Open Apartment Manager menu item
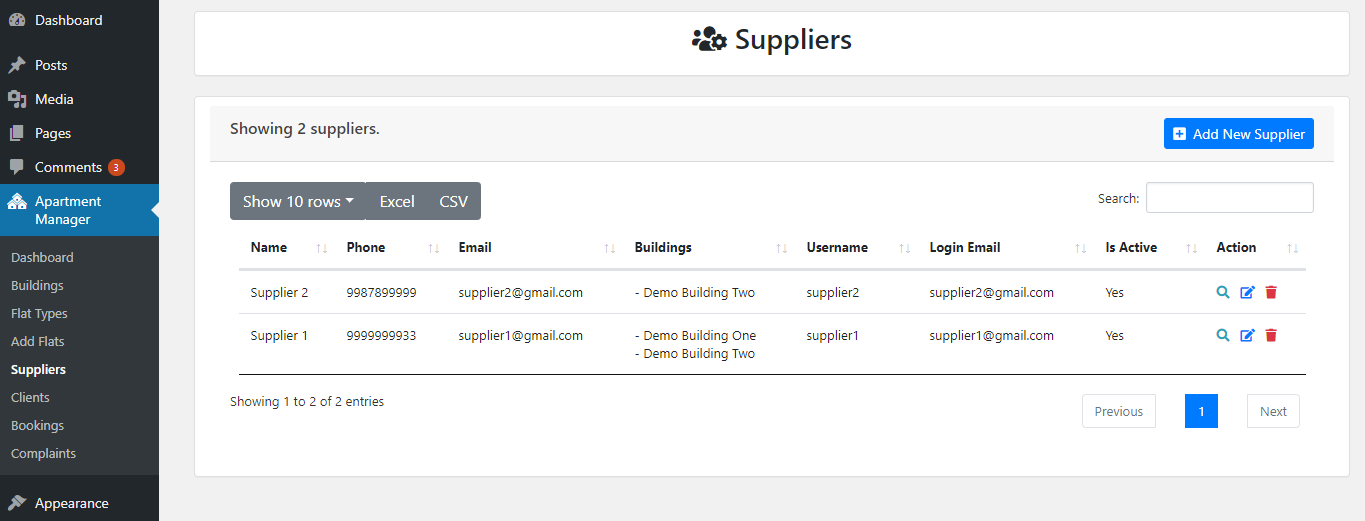Viewport: 1365px width, 521px height. pyautogui.click(x=79, y=210)
